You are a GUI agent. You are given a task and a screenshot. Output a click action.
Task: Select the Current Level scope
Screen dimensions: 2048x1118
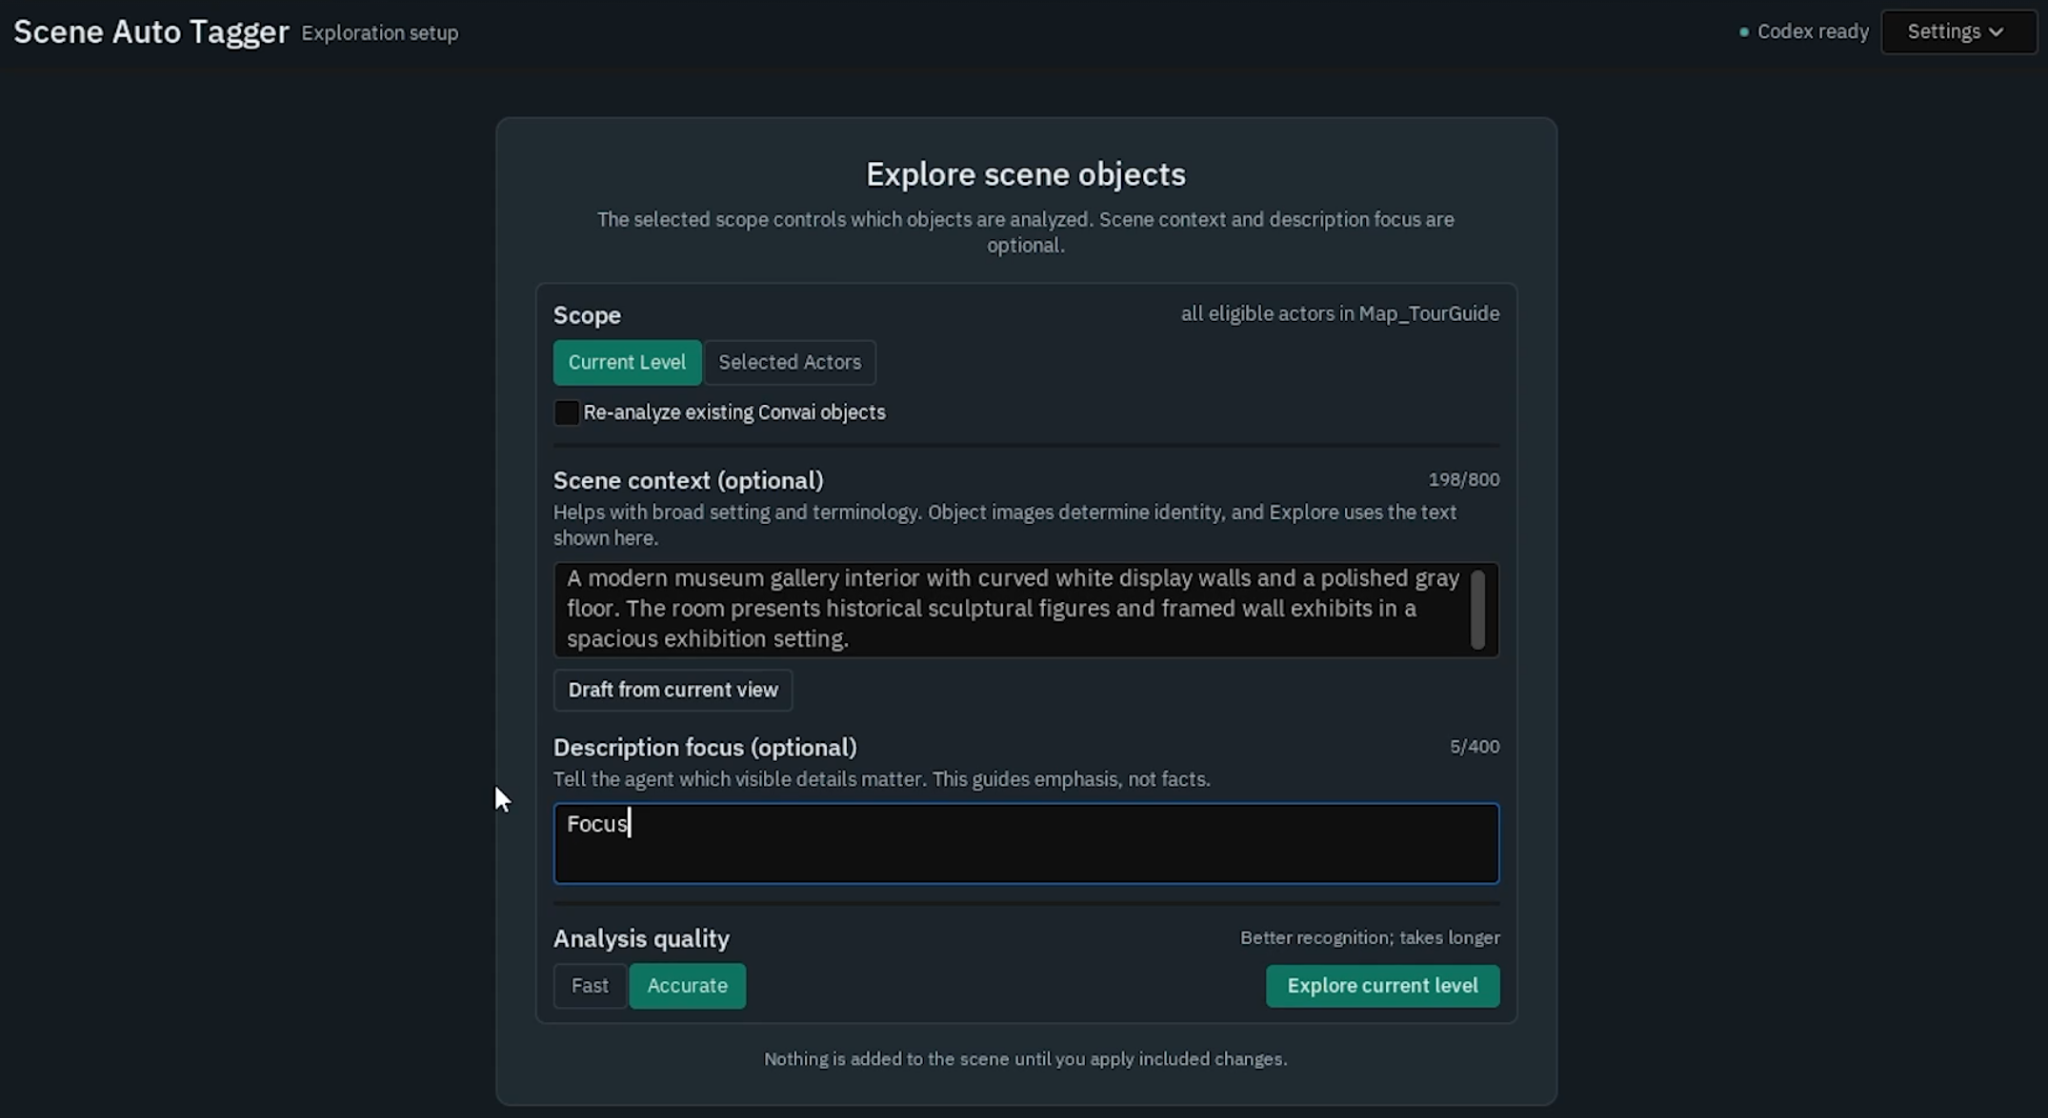click(x=627, y=362)
